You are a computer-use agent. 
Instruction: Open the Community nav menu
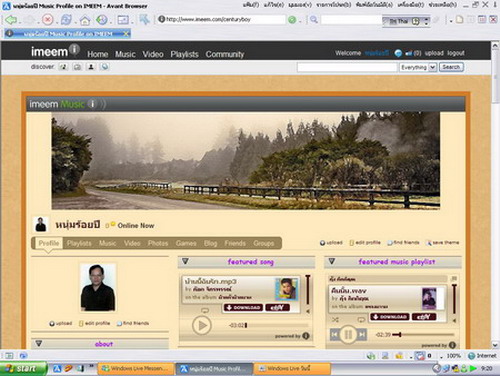click(x=225, y=54)
